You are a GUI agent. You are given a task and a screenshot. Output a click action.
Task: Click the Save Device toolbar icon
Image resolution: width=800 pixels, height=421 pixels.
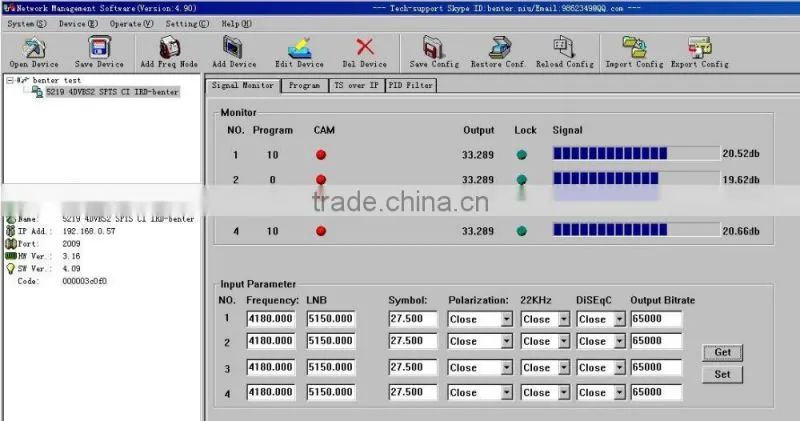tap(99, 47)
